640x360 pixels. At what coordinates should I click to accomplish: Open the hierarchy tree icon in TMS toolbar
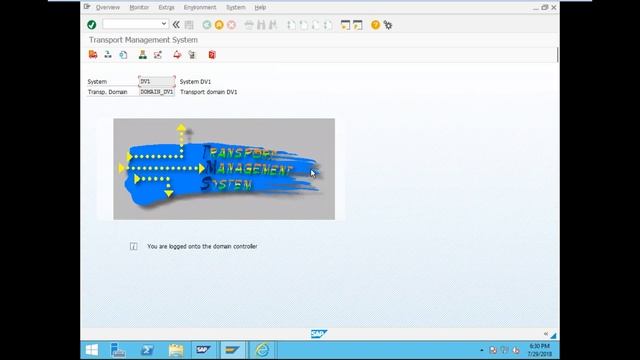(108, 54)
